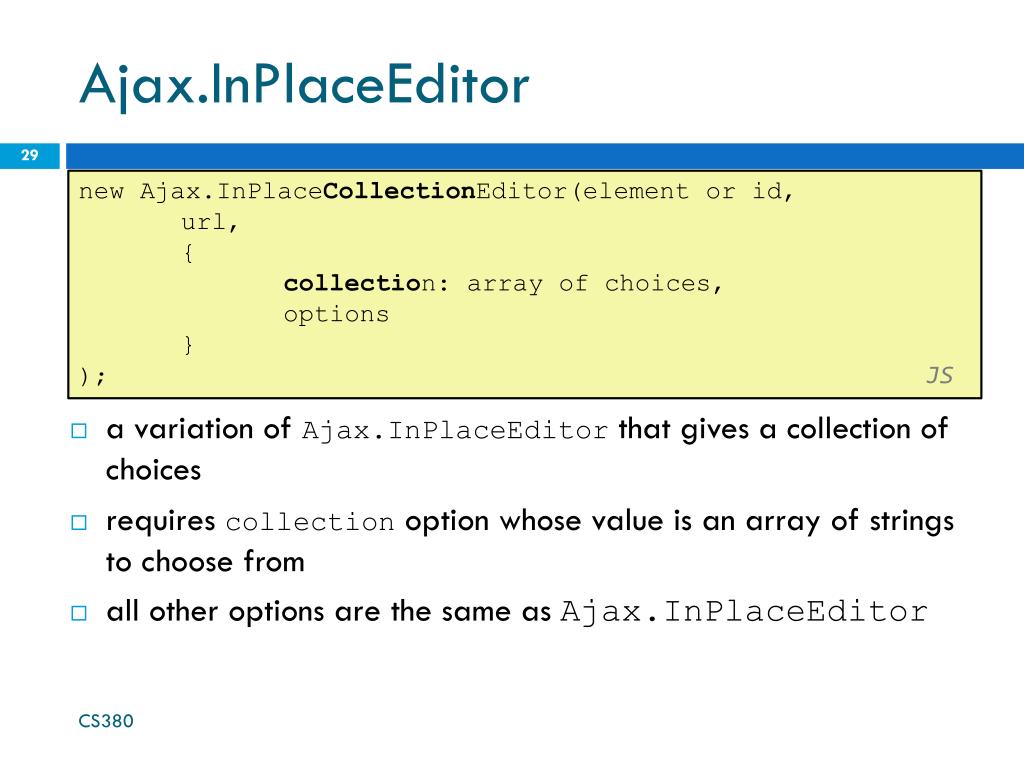Click the JS label in code box
Viewport: 1024px width, 768px height.
pyautogui.click(x=940, y=376)
